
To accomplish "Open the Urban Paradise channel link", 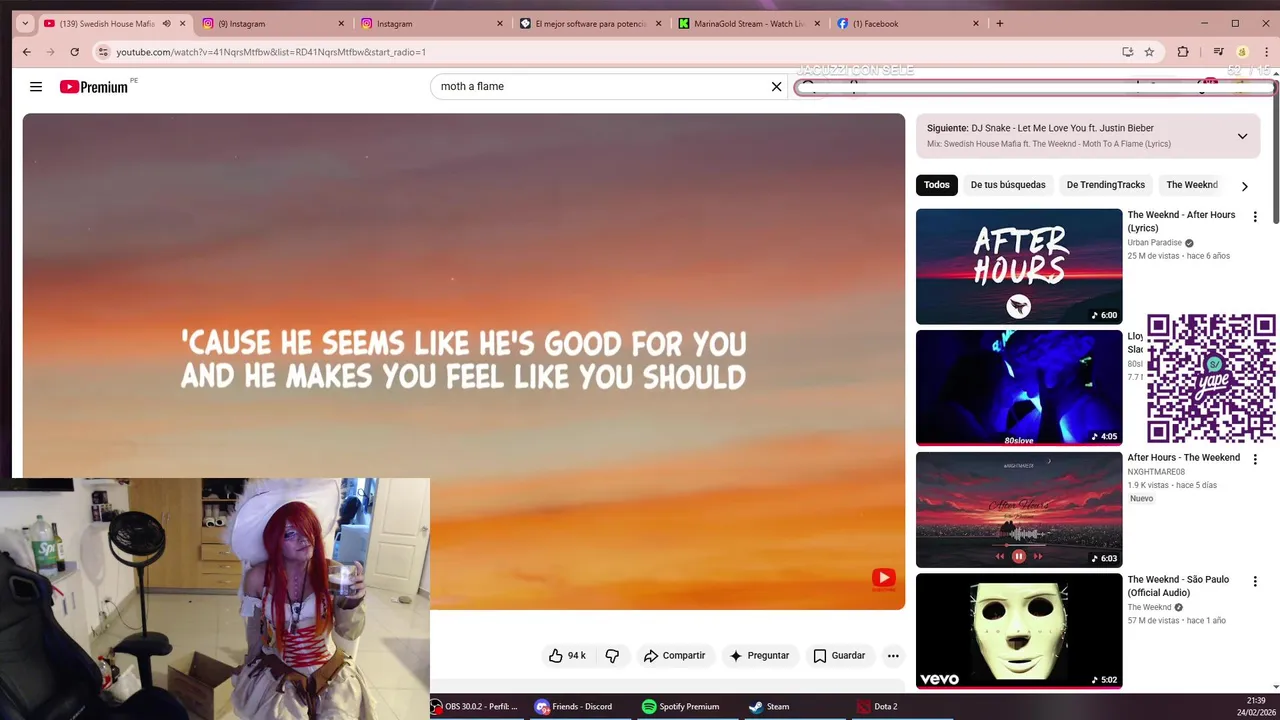I will [1154, 243].
